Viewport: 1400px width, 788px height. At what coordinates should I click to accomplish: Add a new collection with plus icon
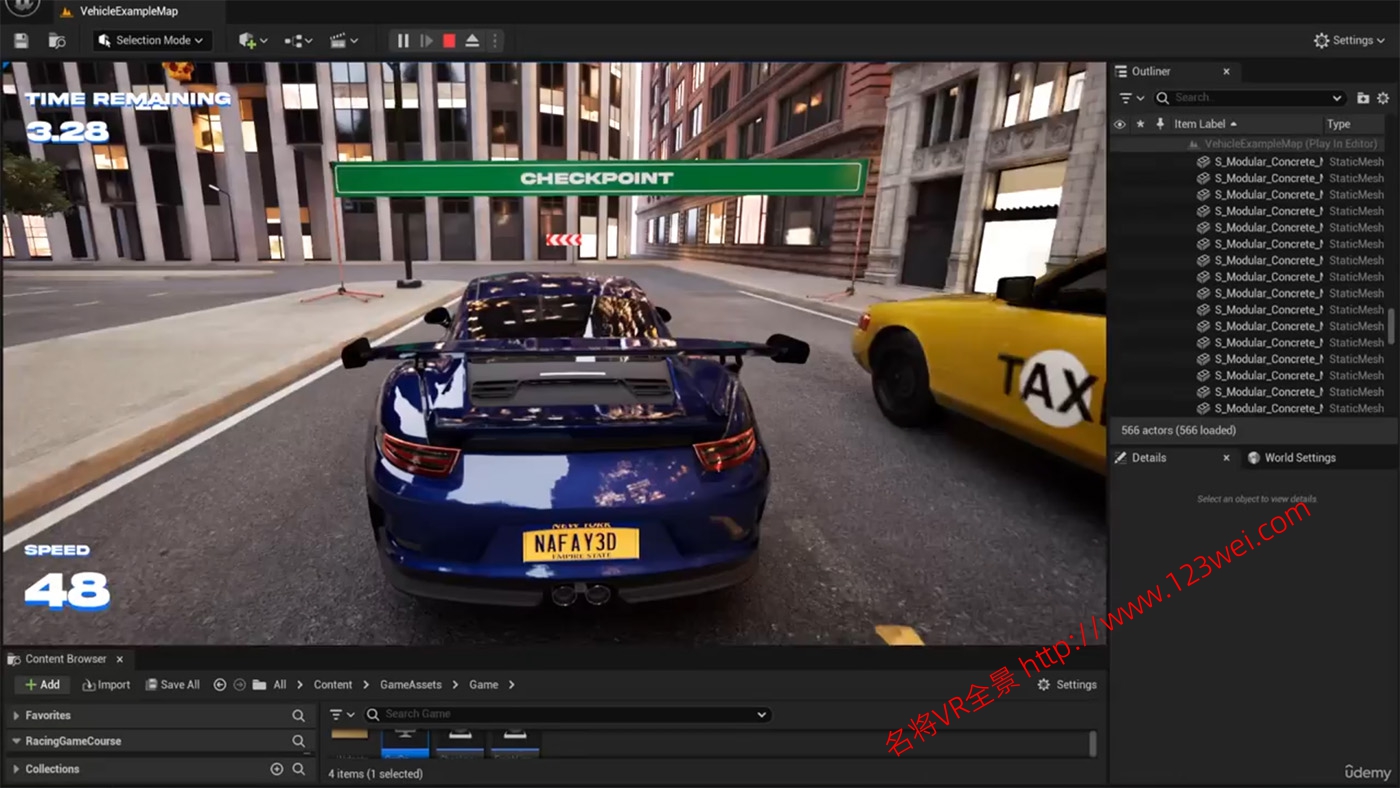(277, 769)
